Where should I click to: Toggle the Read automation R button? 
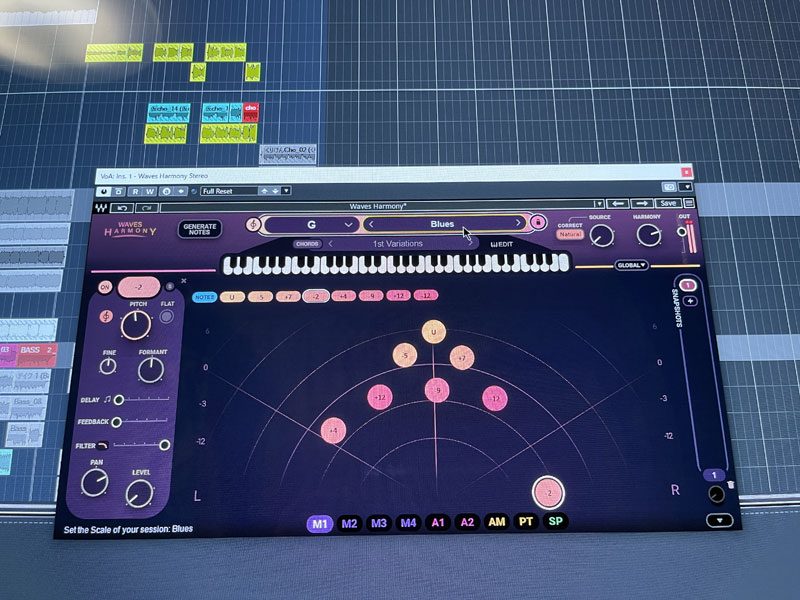(135, 191)
